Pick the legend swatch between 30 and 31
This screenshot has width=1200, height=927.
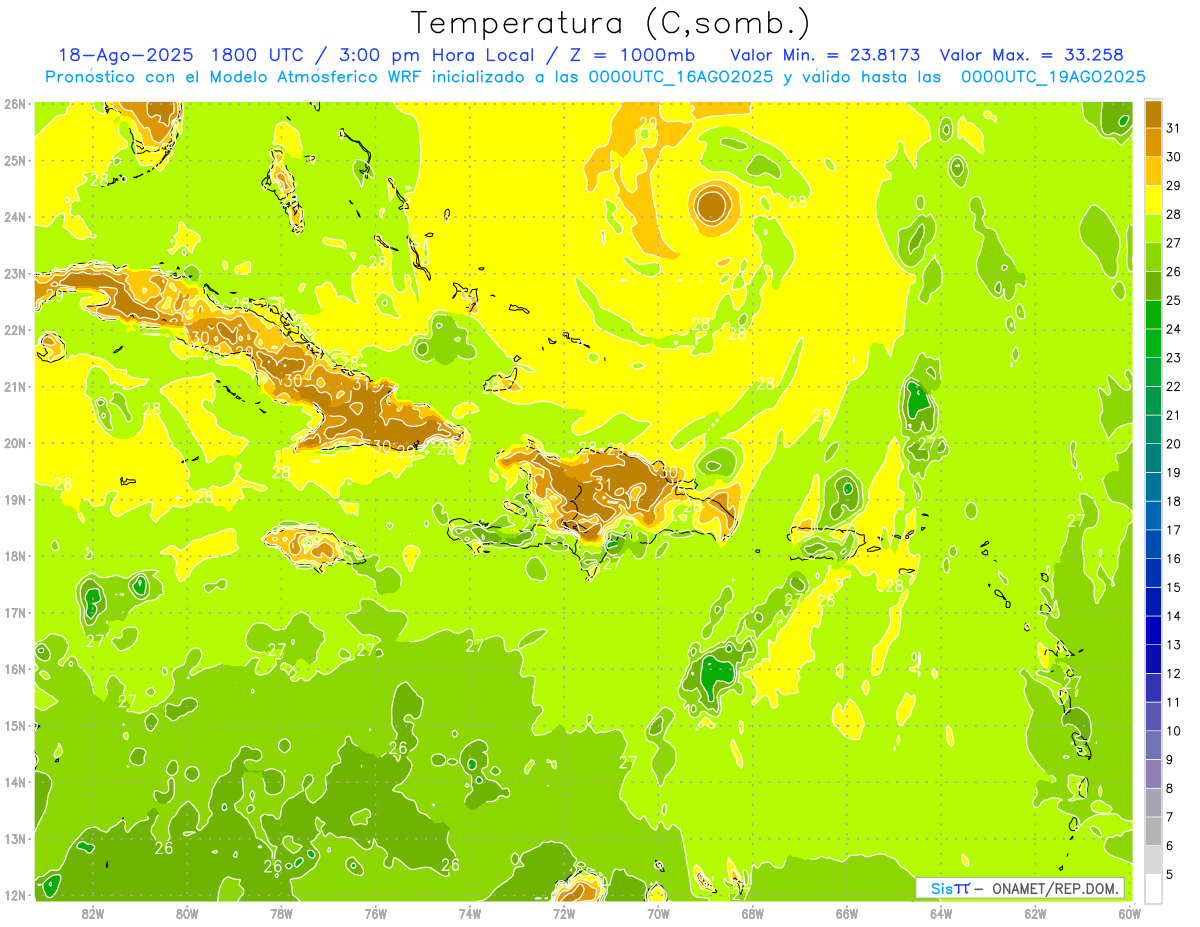click(x=1153, y=143)
